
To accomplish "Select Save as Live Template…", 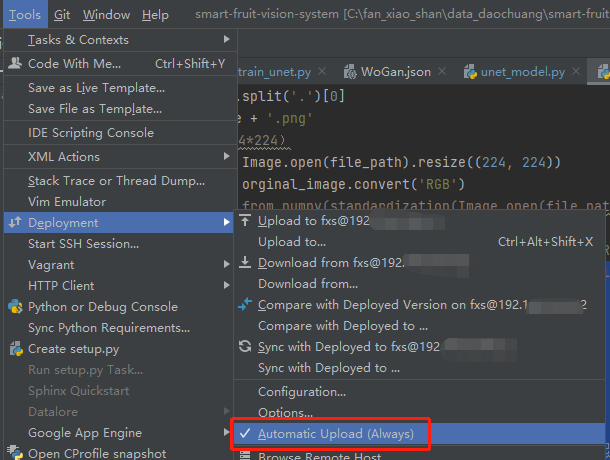I will click(120, 88).
